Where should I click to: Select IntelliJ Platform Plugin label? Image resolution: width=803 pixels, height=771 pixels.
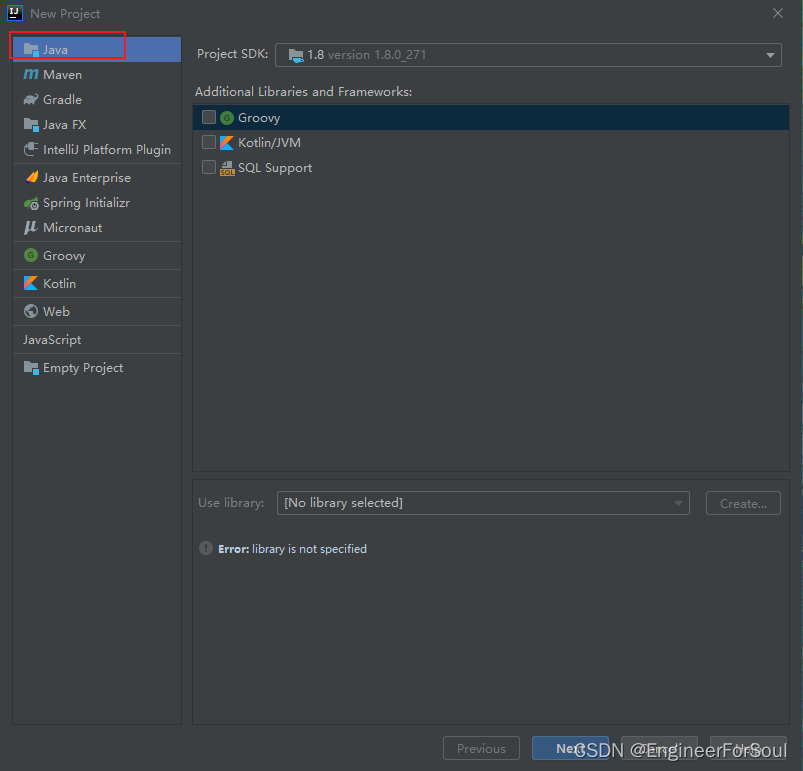click(107, 149)
